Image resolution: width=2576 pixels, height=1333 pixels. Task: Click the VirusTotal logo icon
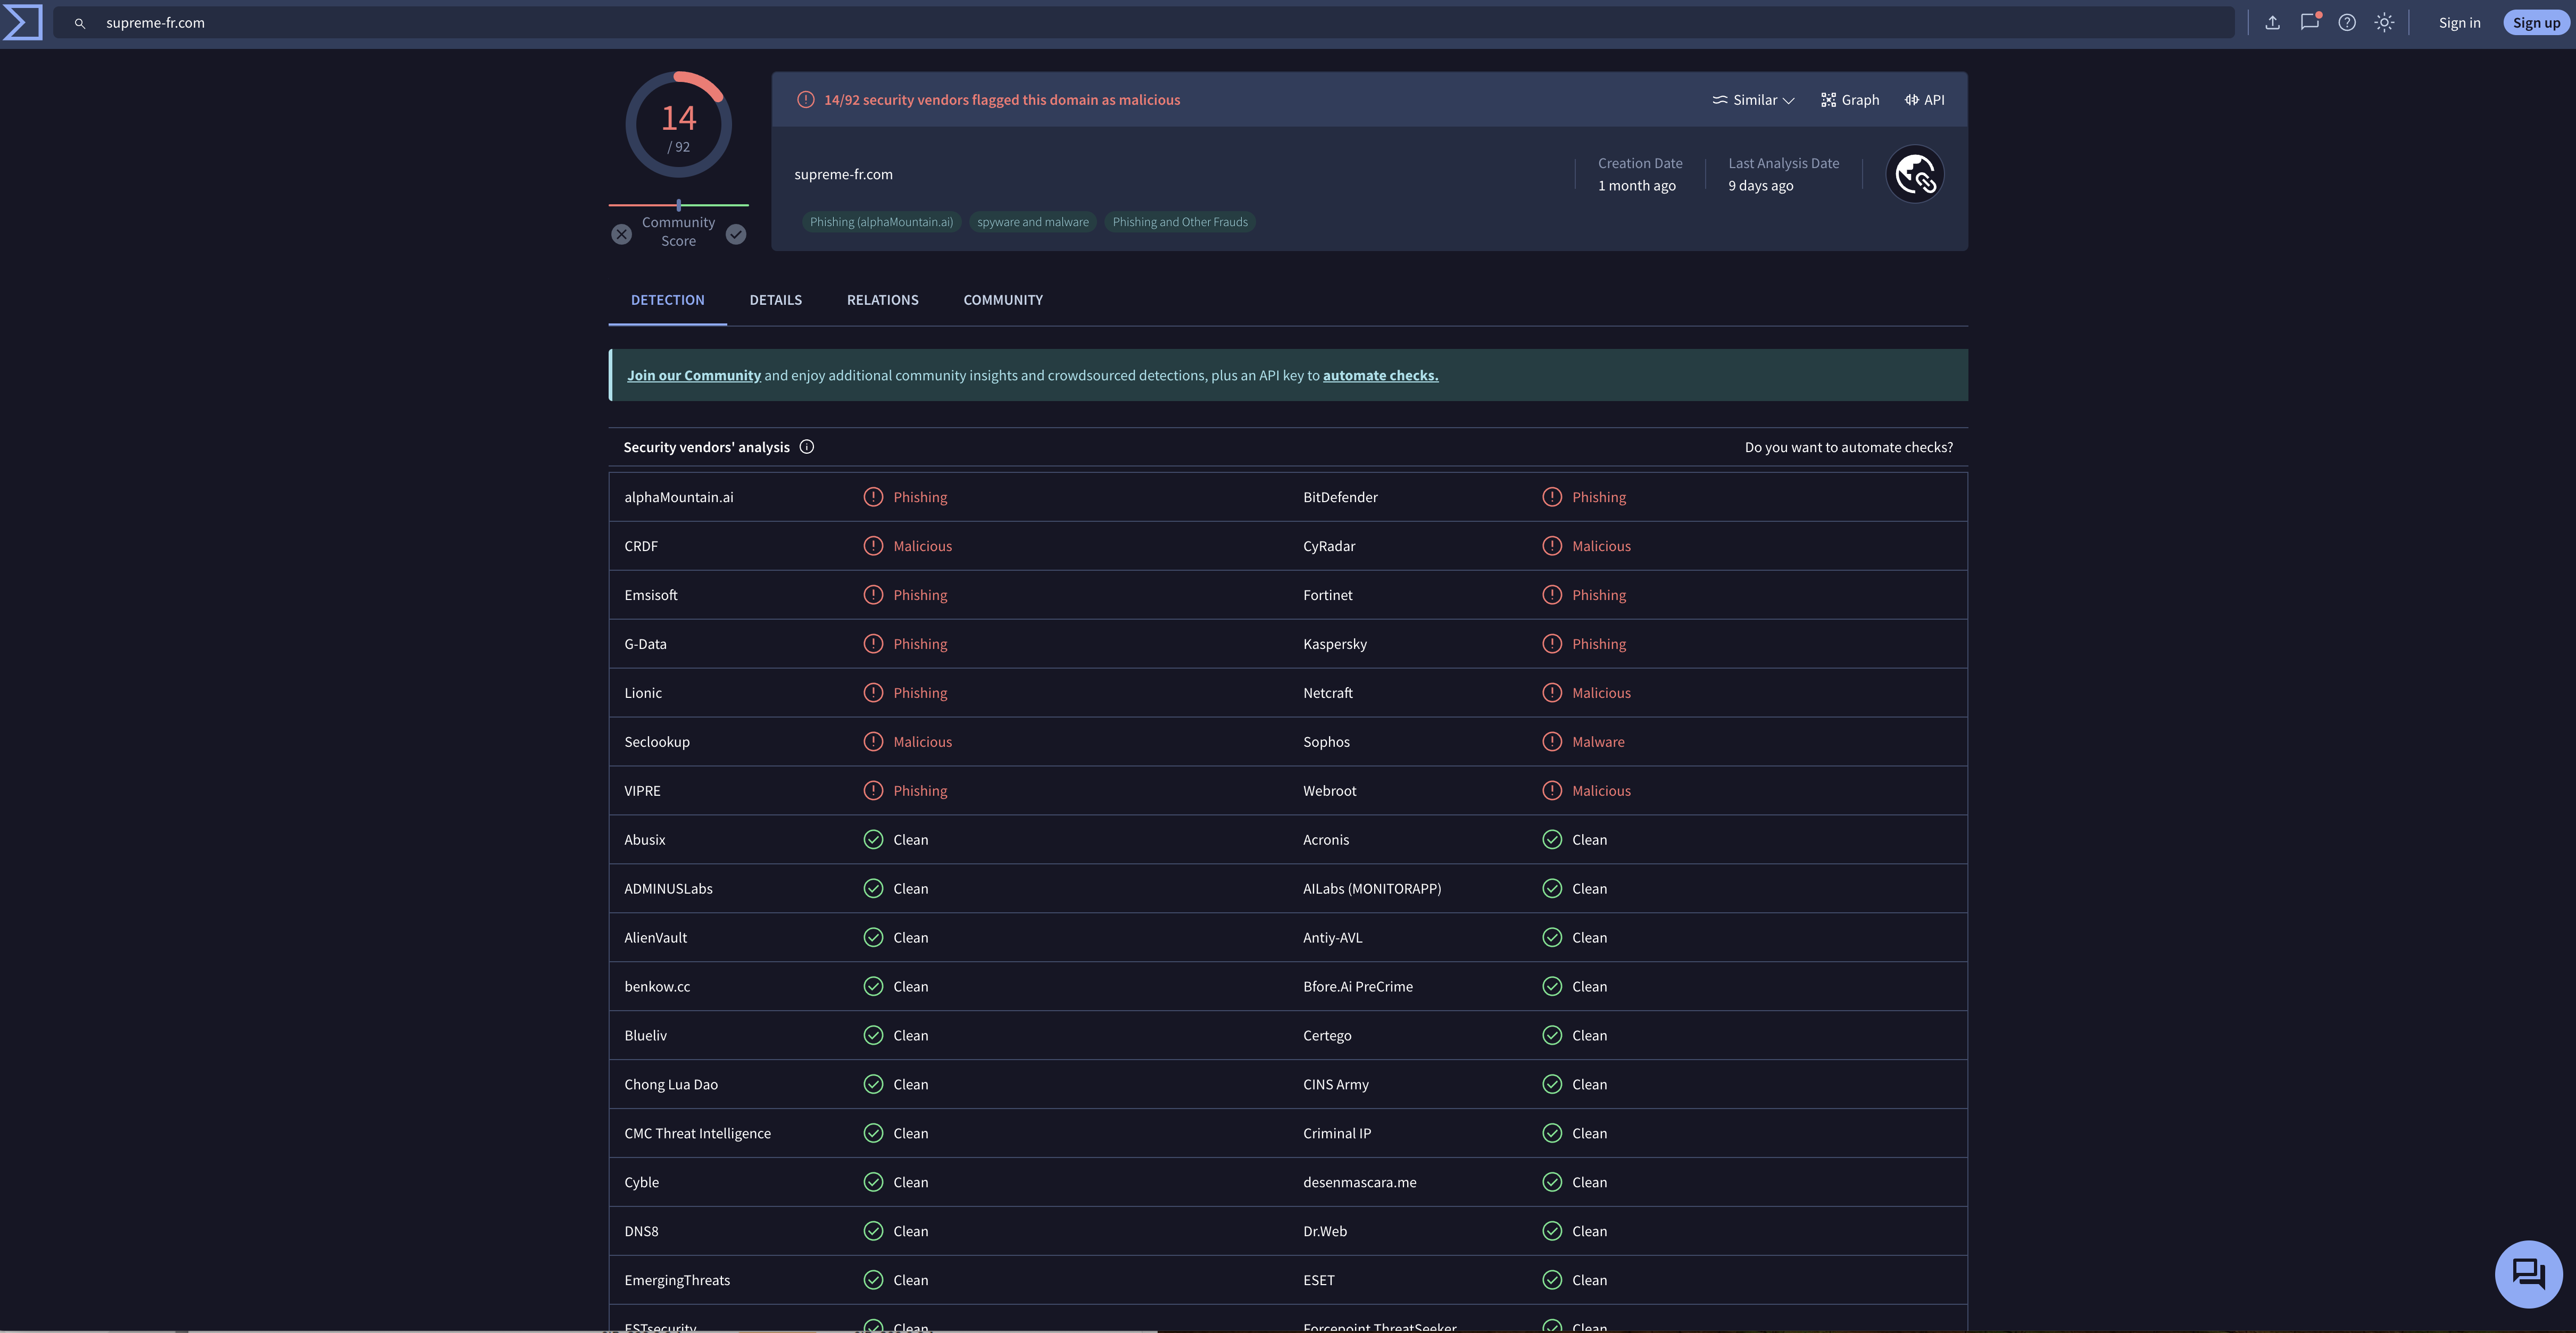pyautogui.click(x=22, y=22)
